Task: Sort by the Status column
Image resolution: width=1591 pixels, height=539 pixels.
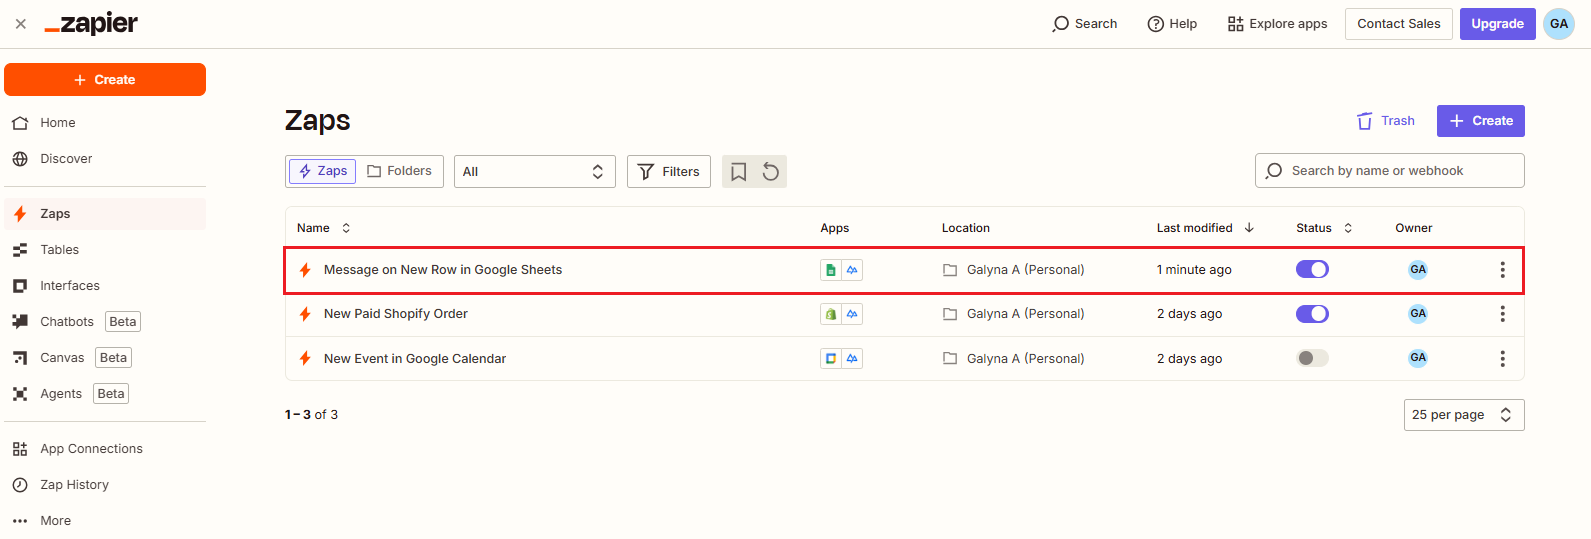Action: (x=1324, y=228)
